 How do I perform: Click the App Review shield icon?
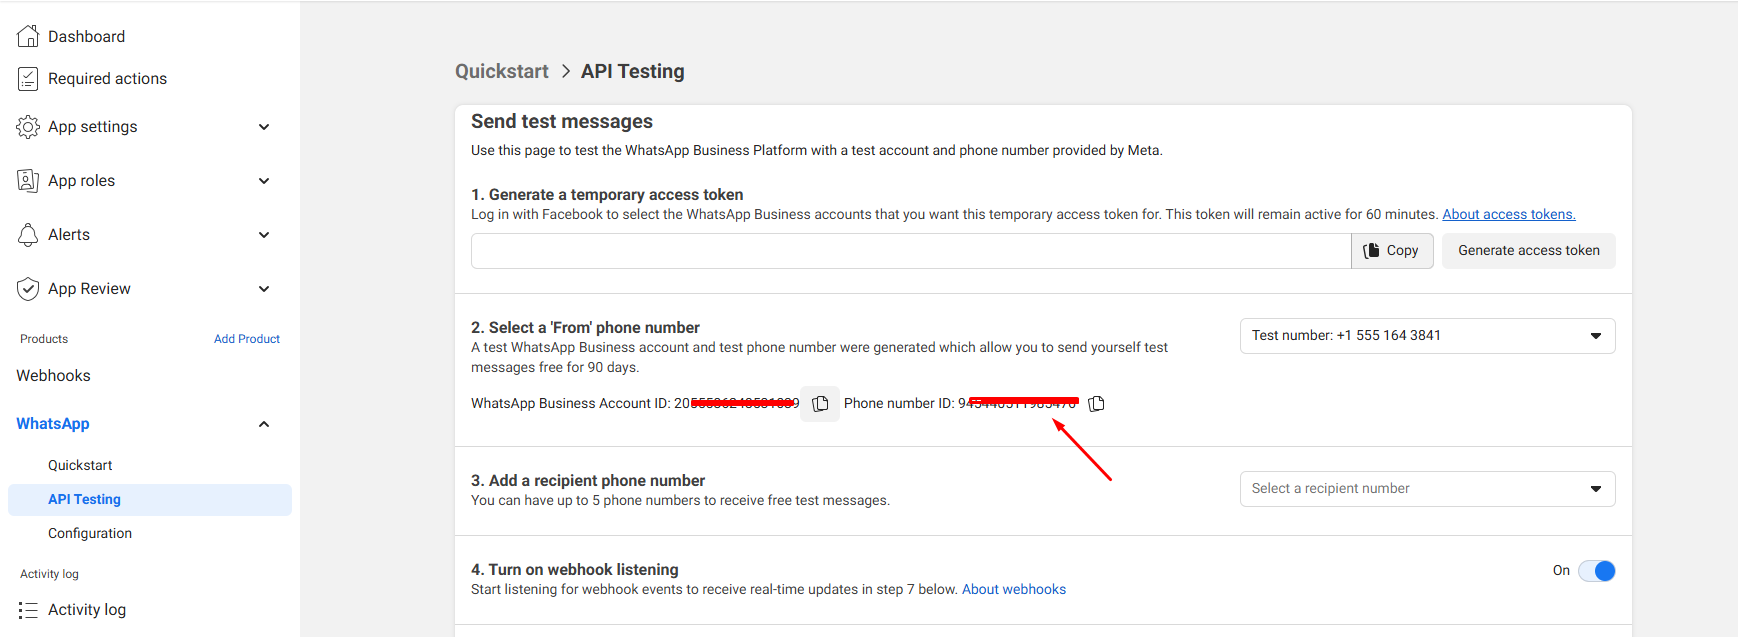(28, 289)
